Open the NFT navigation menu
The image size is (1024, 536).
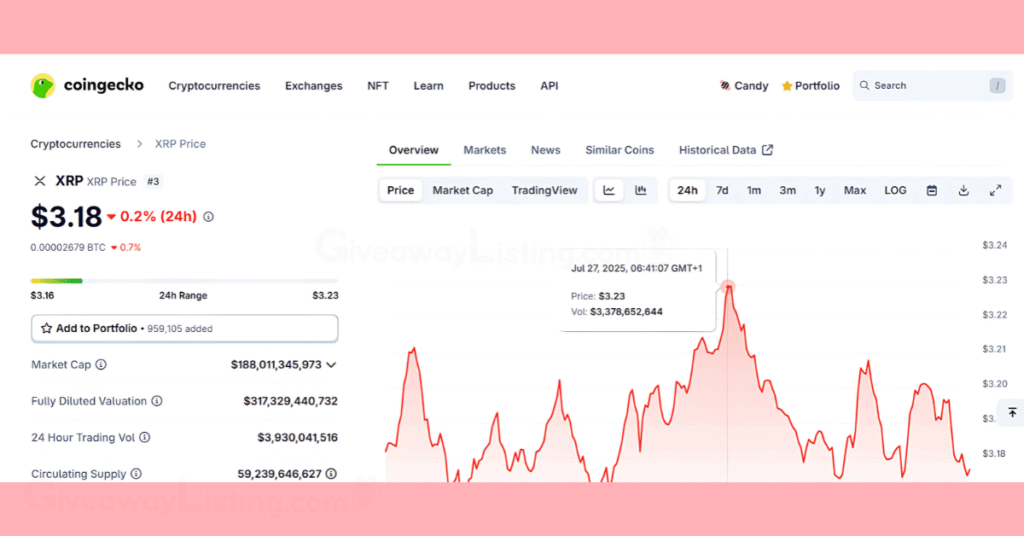(x=377, y=86)
